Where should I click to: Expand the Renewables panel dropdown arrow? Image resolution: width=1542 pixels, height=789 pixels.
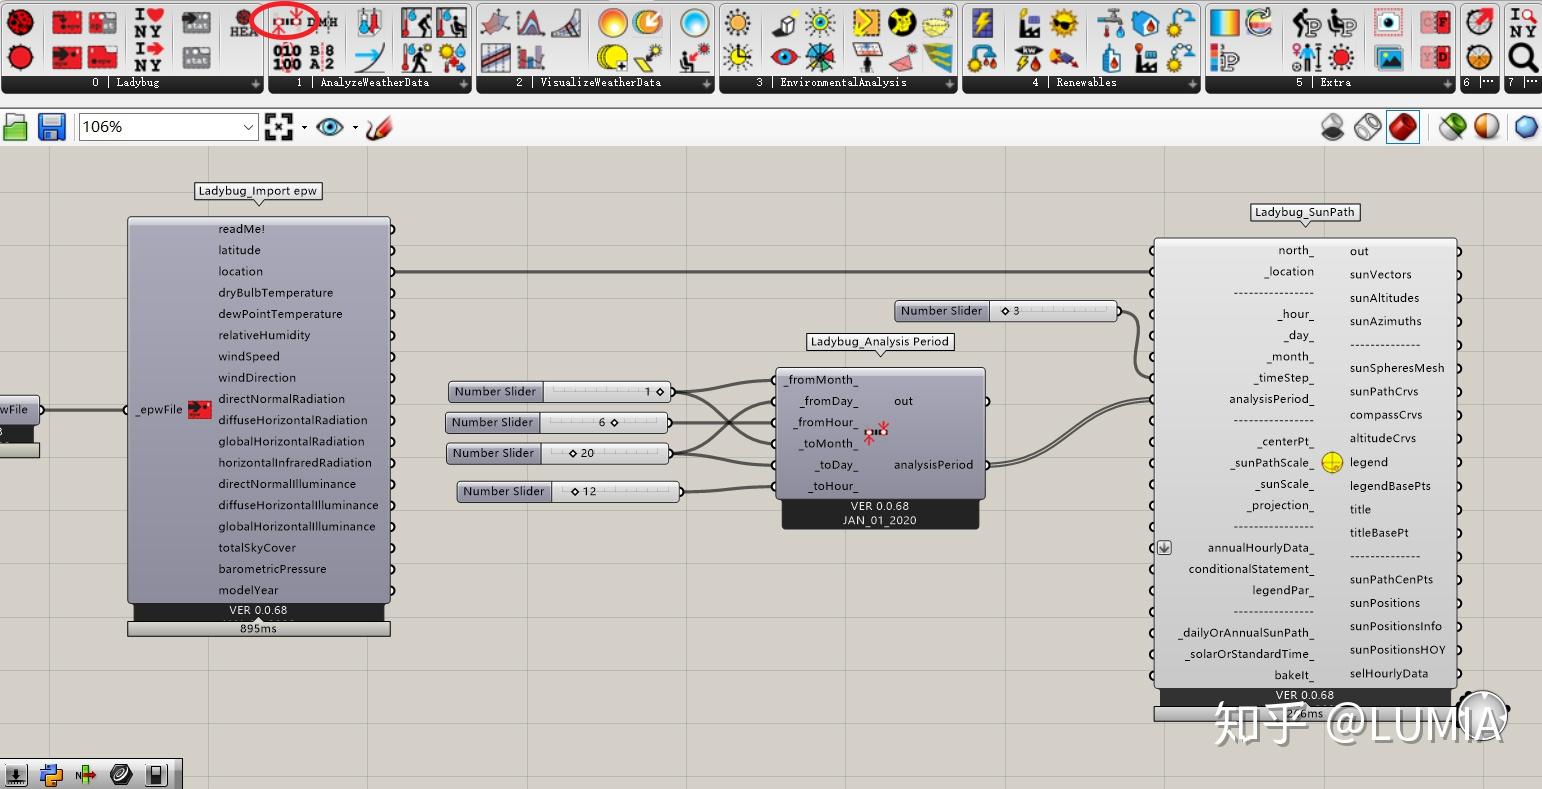pos(1192,84)
